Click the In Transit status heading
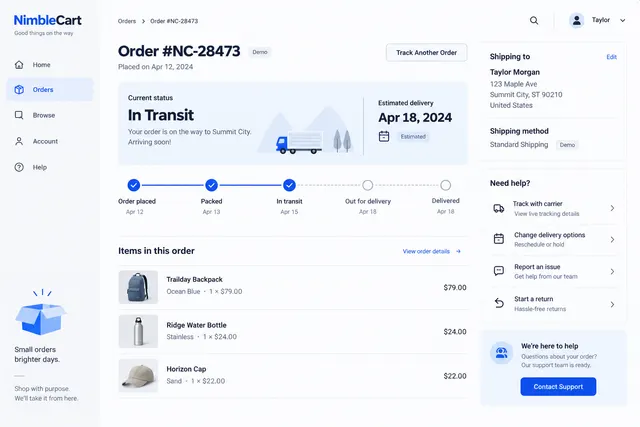Screen dimensions: 640x427 coord(161,116)
